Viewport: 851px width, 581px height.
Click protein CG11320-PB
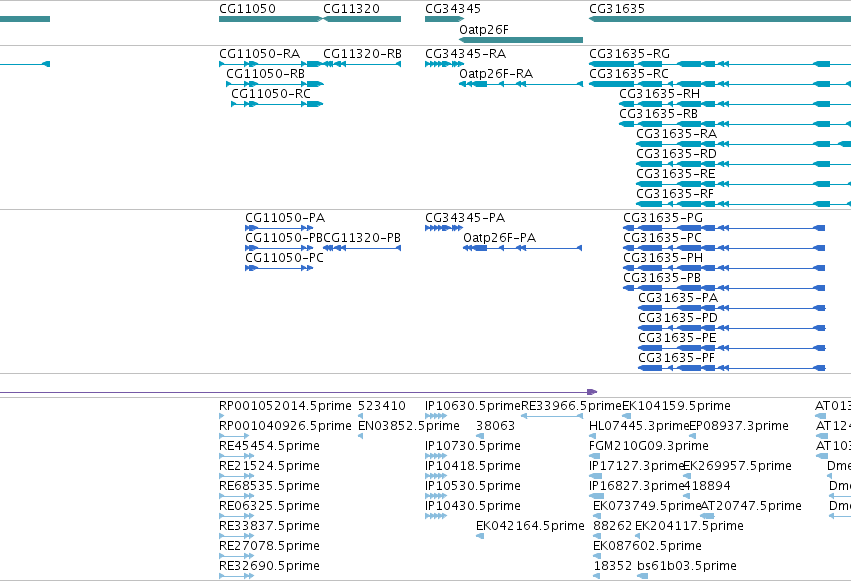(362, 238)
